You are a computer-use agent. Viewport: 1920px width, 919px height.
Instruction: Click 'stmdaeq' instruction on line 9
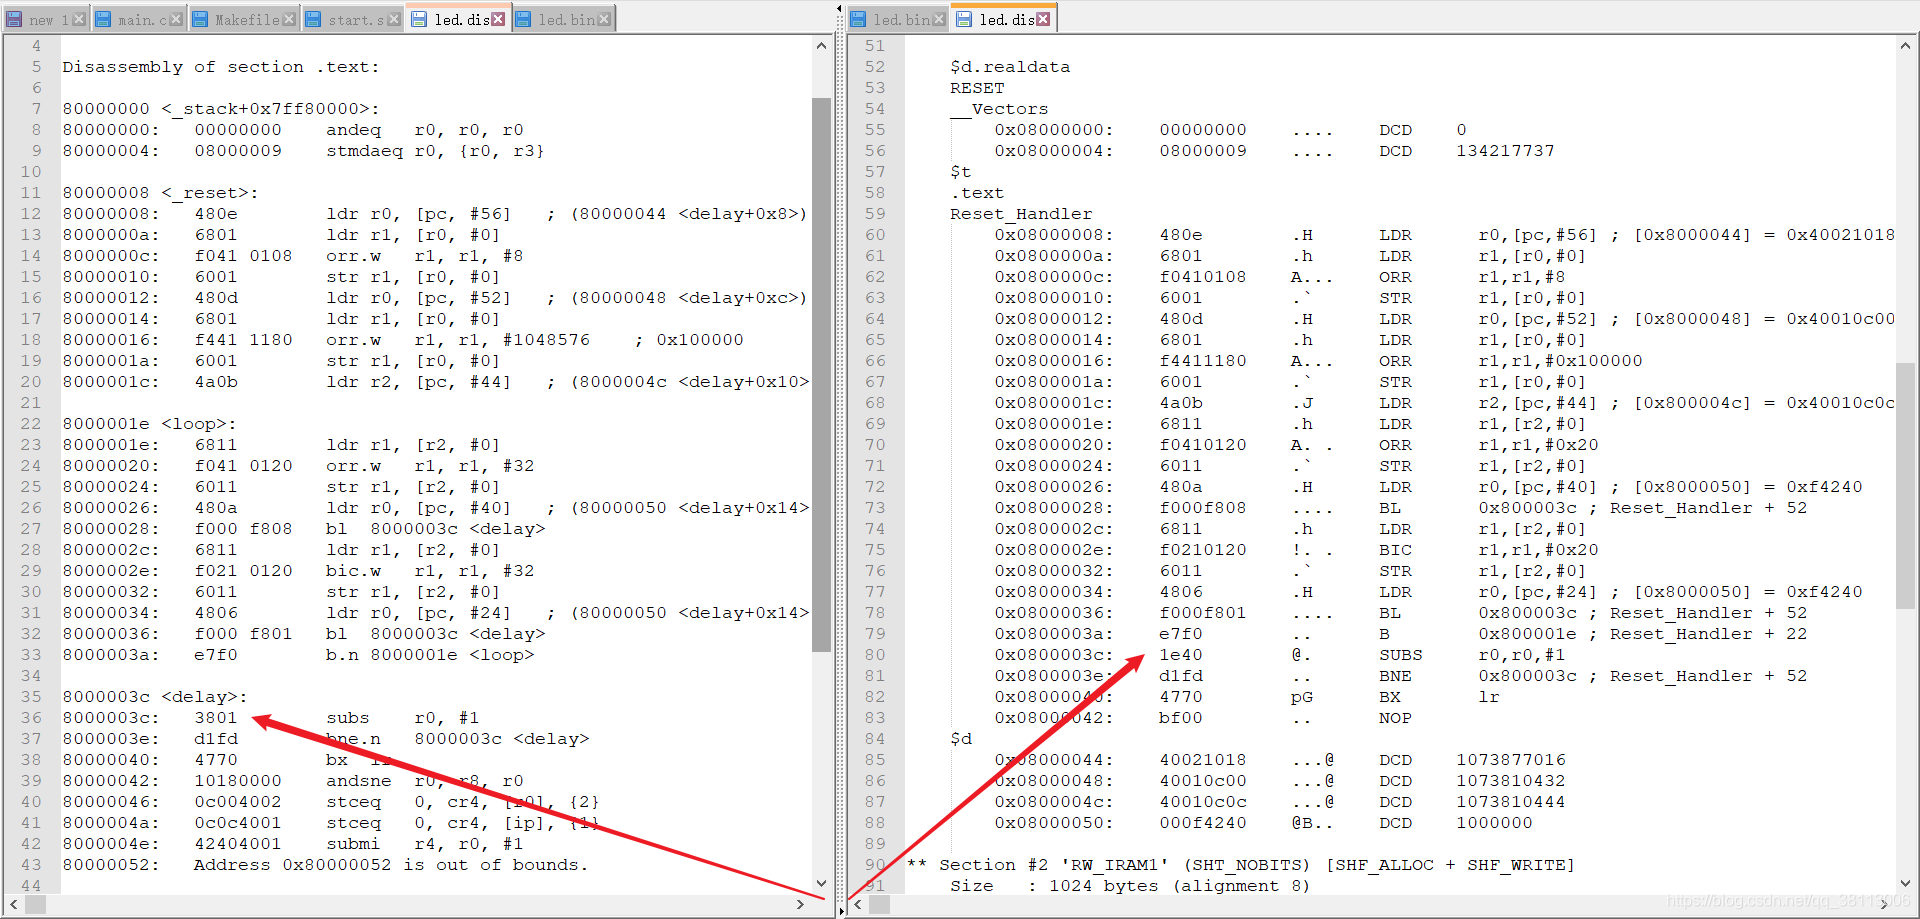tap(364, 151)
